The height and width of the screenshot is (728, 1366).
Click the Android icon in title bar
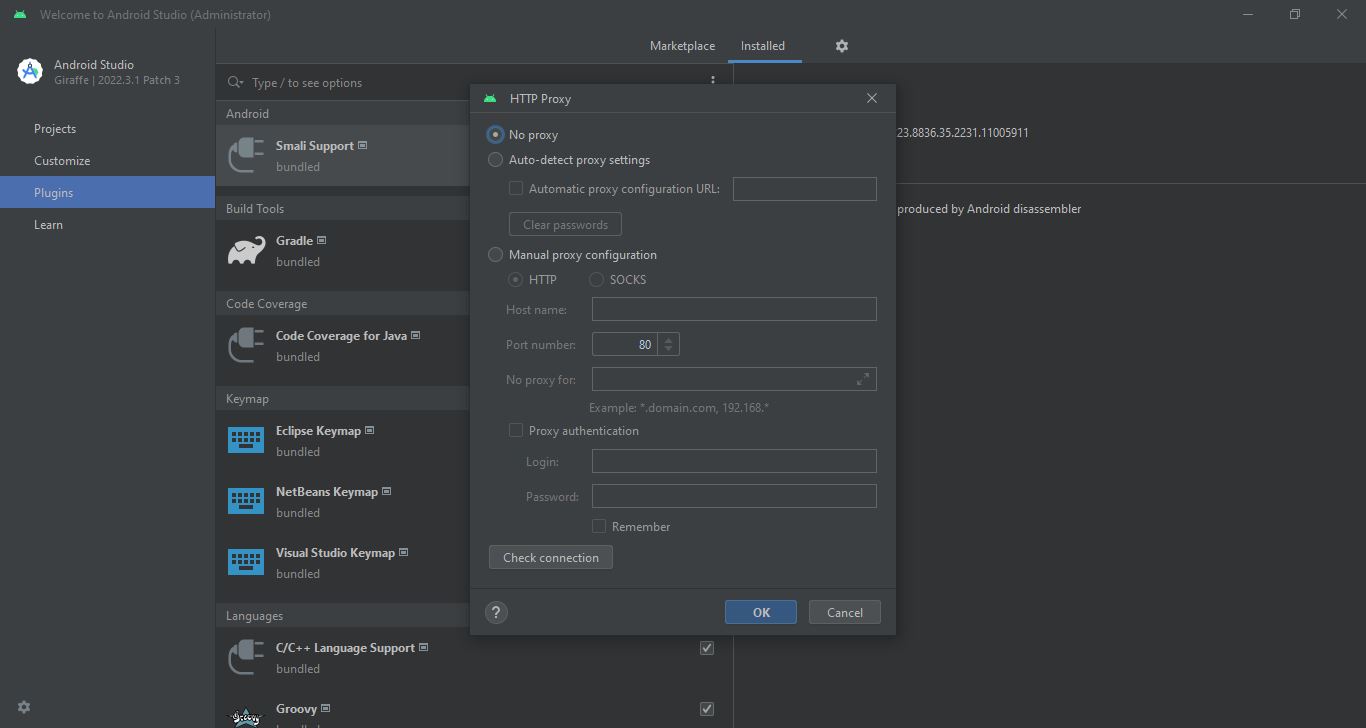[20, 15]
